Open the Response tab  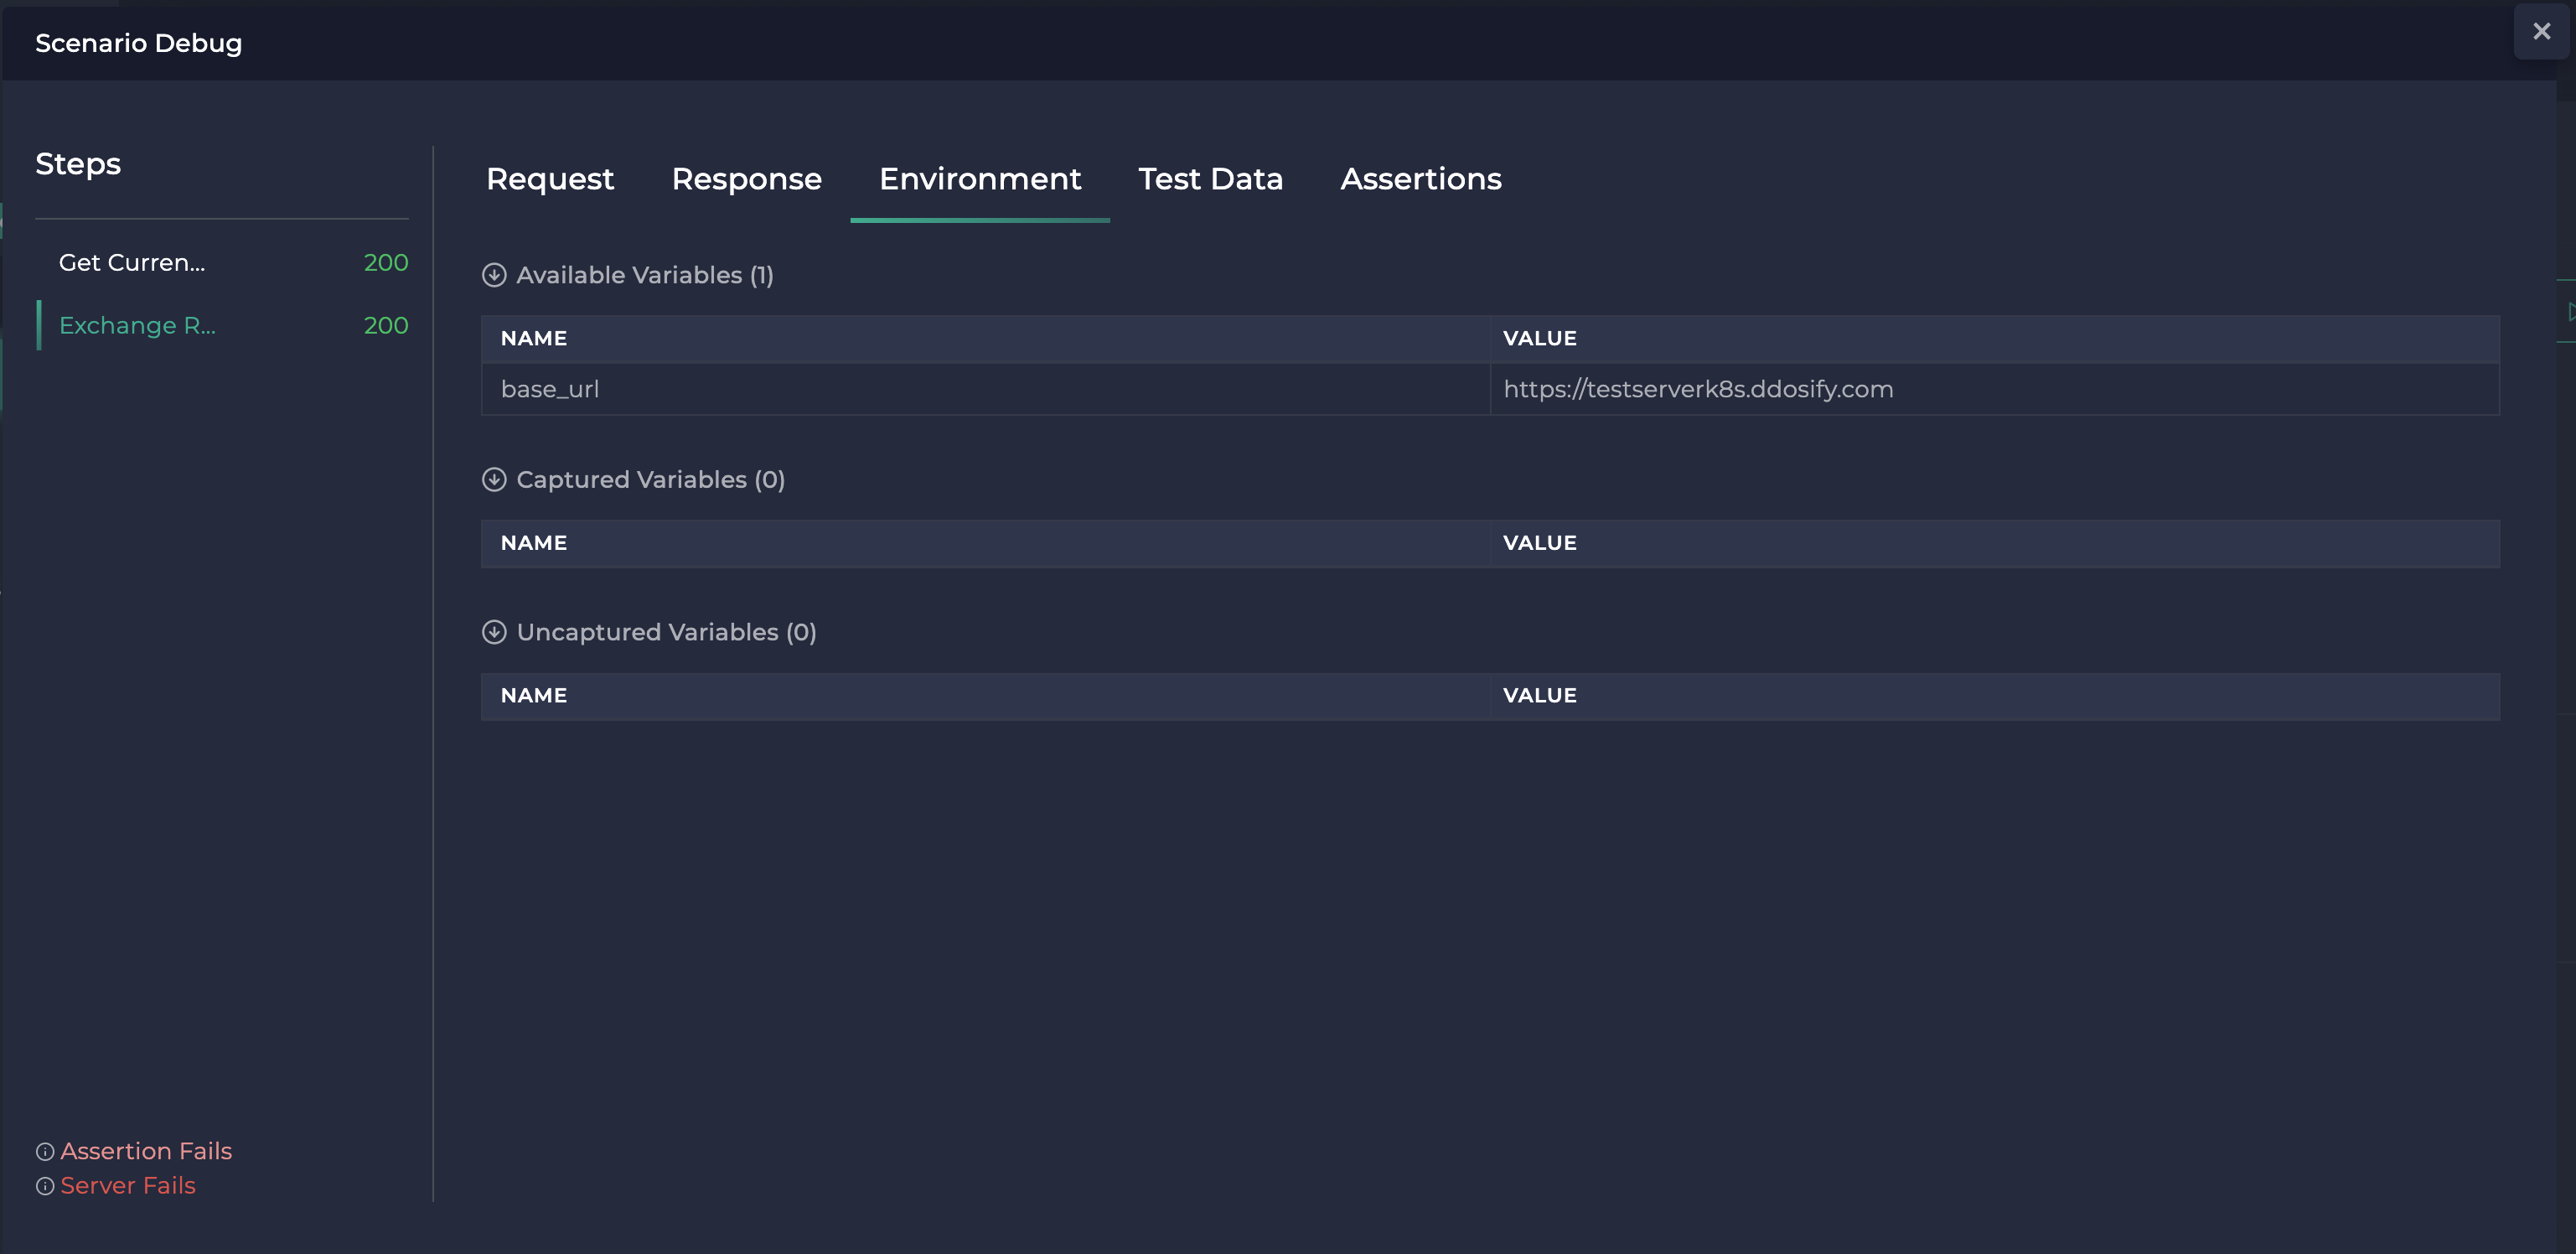(746, 179)
